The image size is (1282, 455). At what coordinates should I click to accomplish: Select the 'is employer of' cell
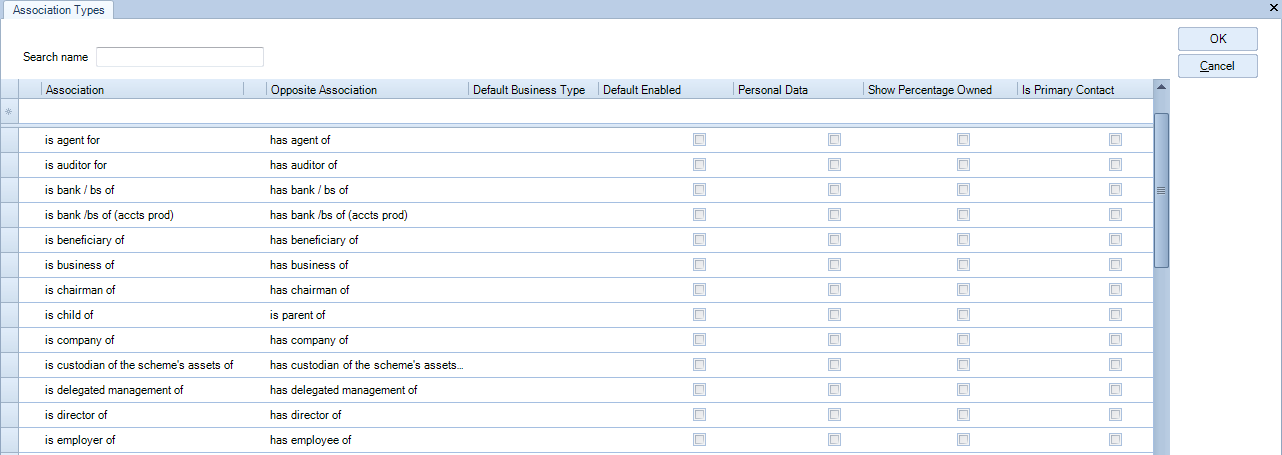(x=142, y=440)
